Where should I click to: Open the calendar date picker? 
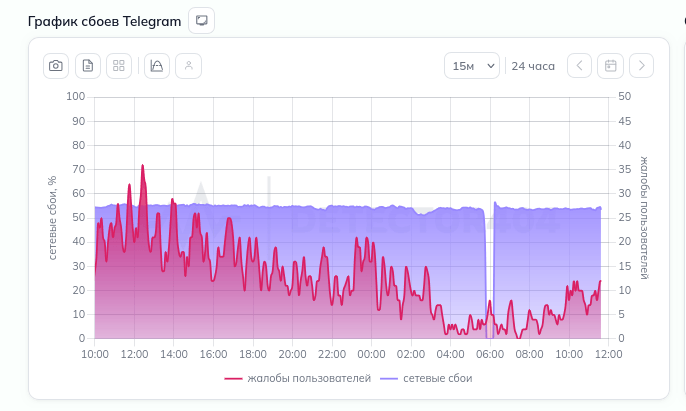610,66
